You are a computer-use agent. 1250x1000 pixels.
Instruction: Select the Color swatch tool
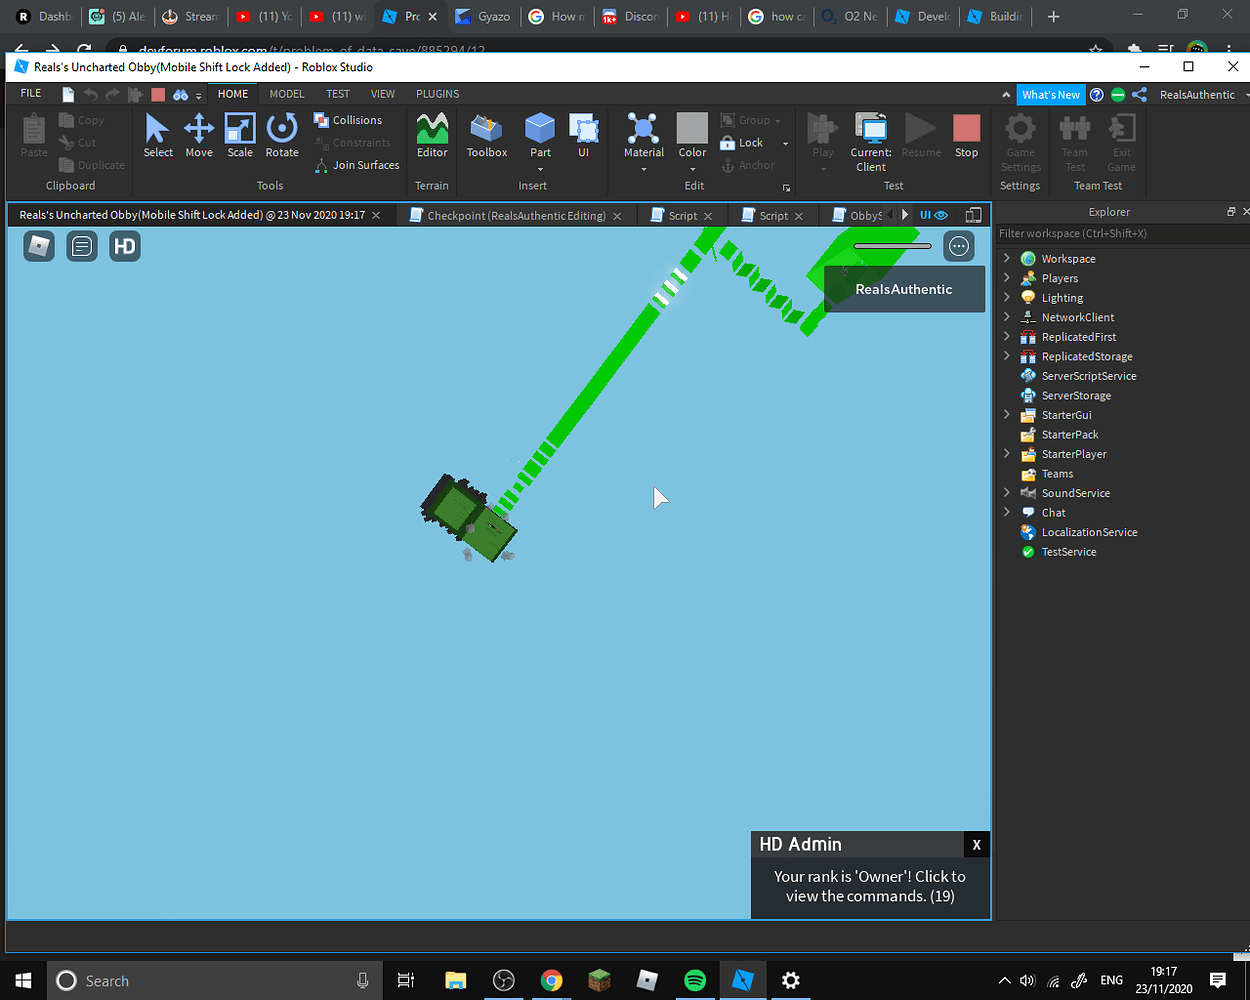pos(692,135)
